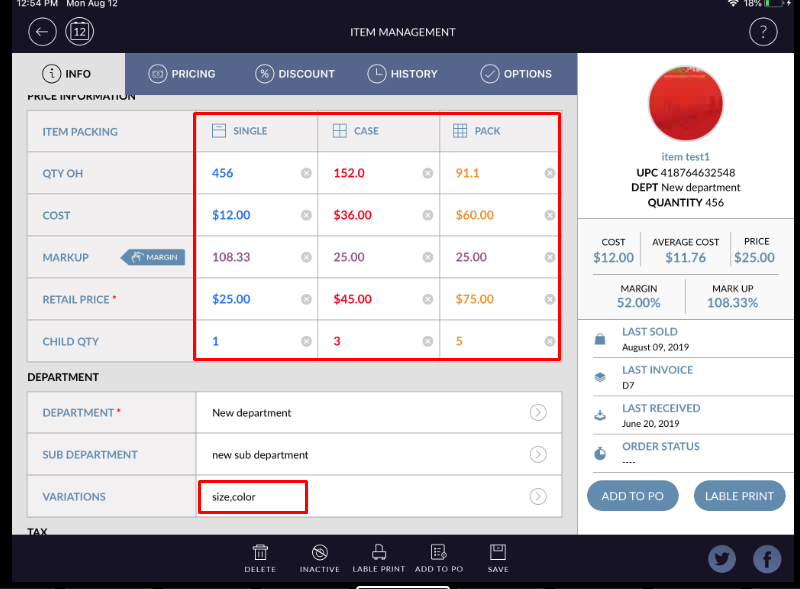Screen dimensions: 800x589
Task: Open the help question mark icon
Action: [x=763, y=32]
